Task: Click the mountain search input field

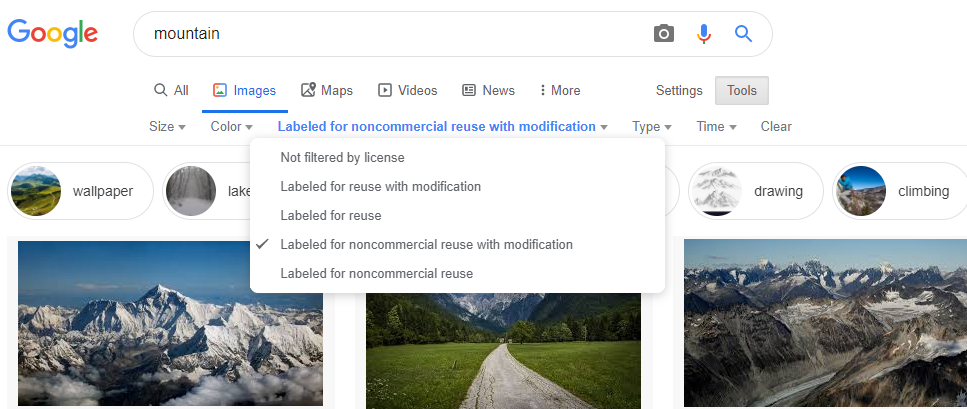Action: click(400, 34)
